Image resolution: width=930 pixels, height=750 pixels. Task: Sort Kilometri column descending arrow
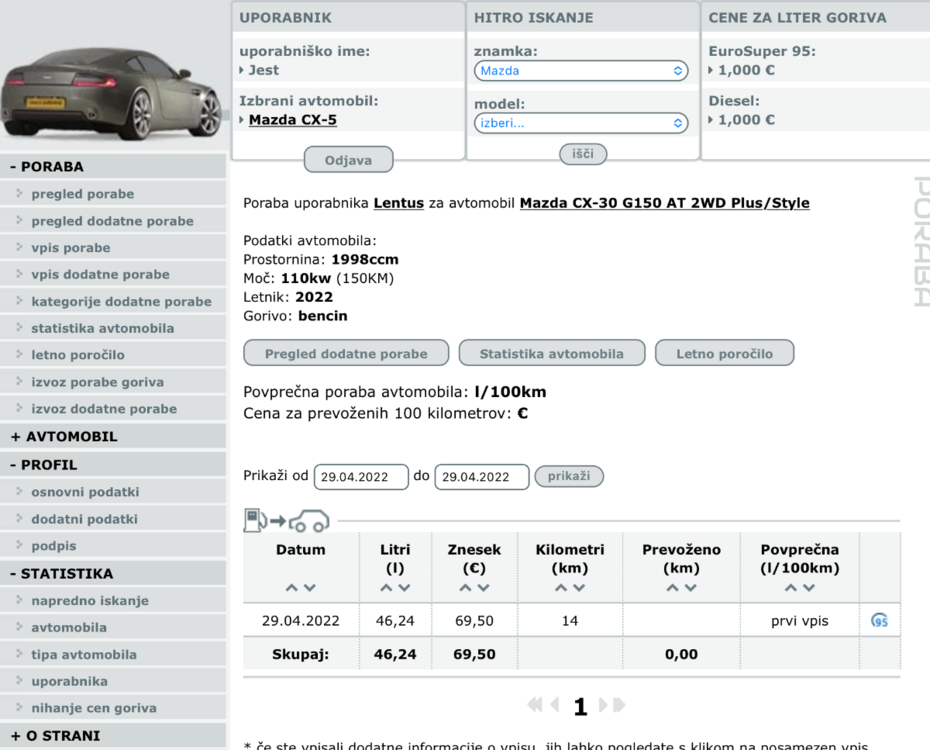(579, 588)
